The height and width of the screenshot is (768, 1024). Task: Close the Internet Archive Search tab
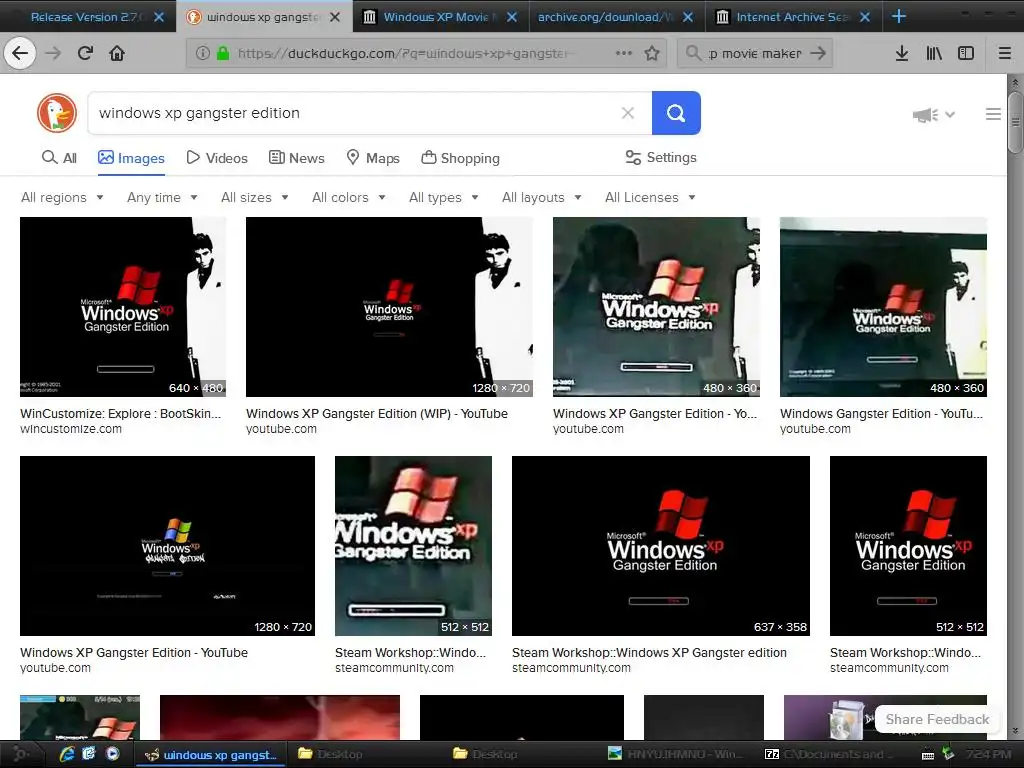pos(865,17)
